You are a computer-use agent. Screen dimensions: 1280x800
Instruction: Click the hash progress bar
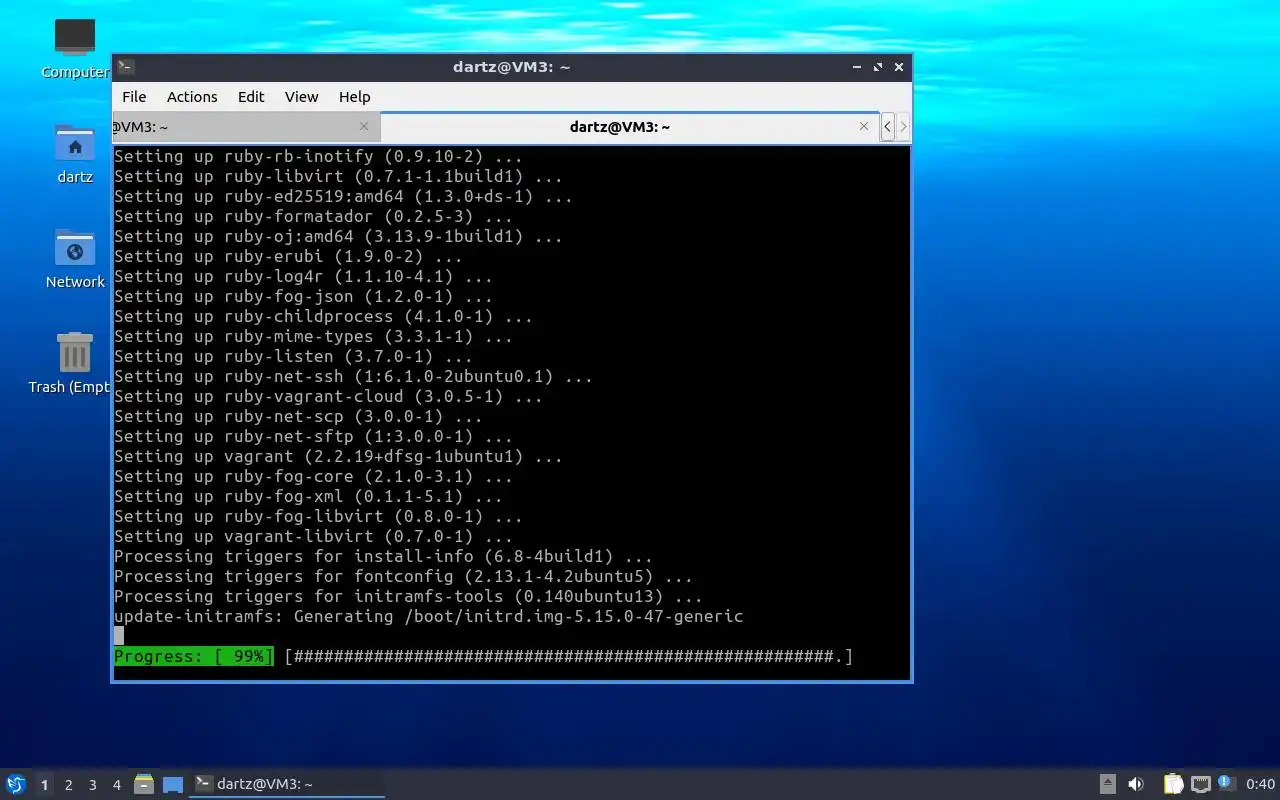pos(568,656)
